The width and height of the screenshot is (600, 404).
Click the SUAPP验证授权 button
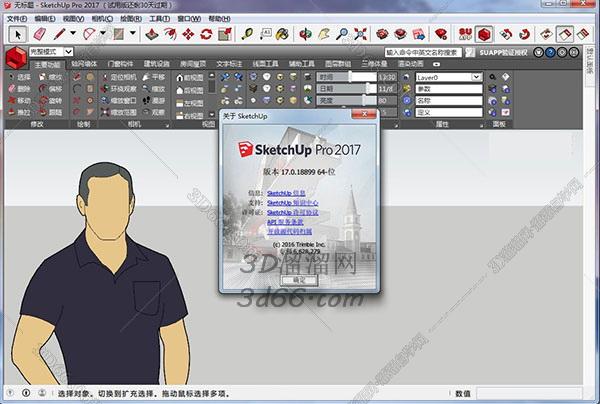pyautogui.click(x=503, y=53)
